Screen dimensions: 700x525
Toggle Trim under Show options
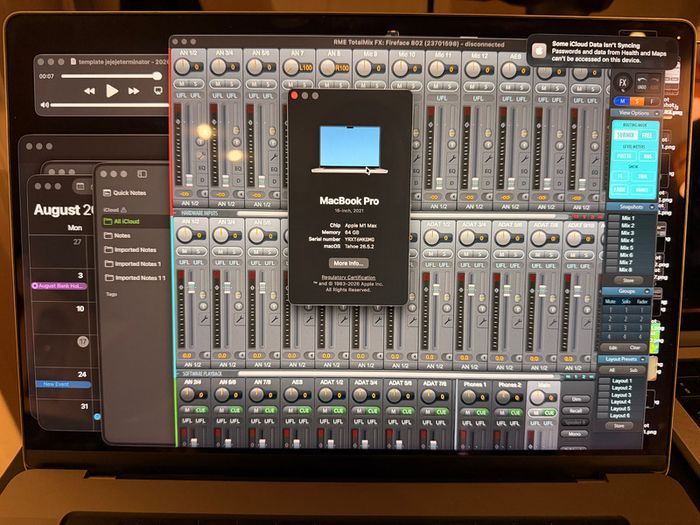point(643,177)
